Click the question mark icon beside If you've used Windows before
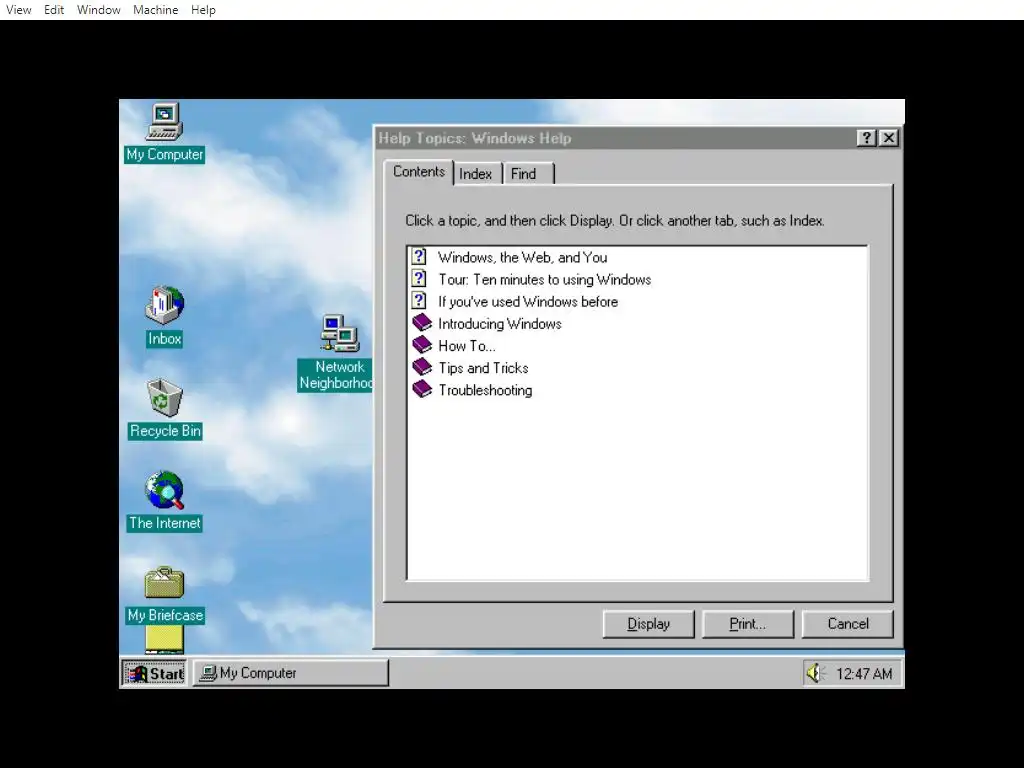Image resolution: width=1024 pixels, height=768 pixels. click(x=419, y=301)
